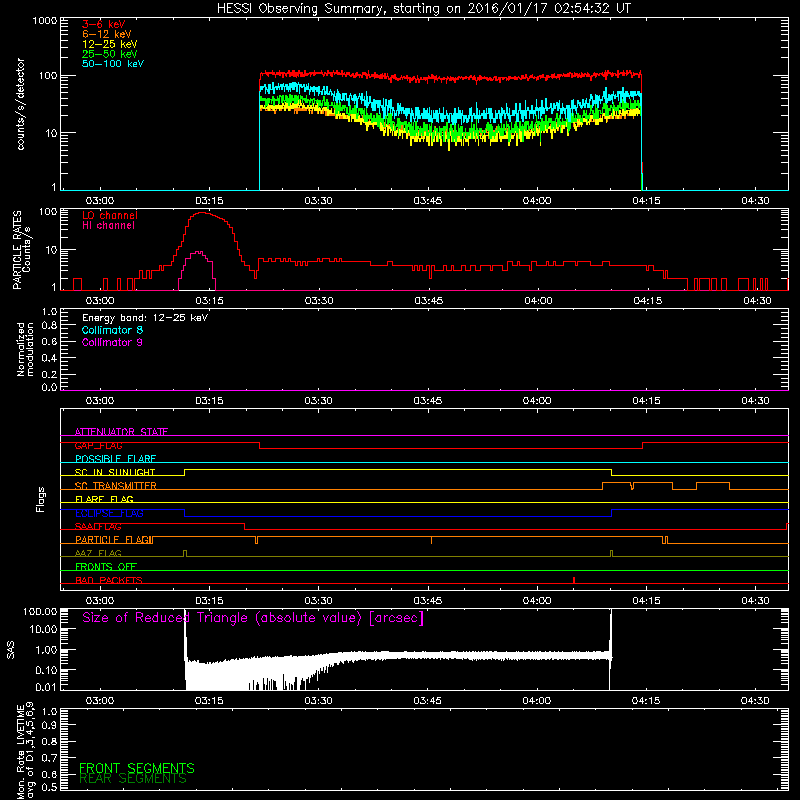Viewport: 800px width, 800px height.
Task: Click Size of Reduced Triangle title text
Action: (x=253, y=618)
